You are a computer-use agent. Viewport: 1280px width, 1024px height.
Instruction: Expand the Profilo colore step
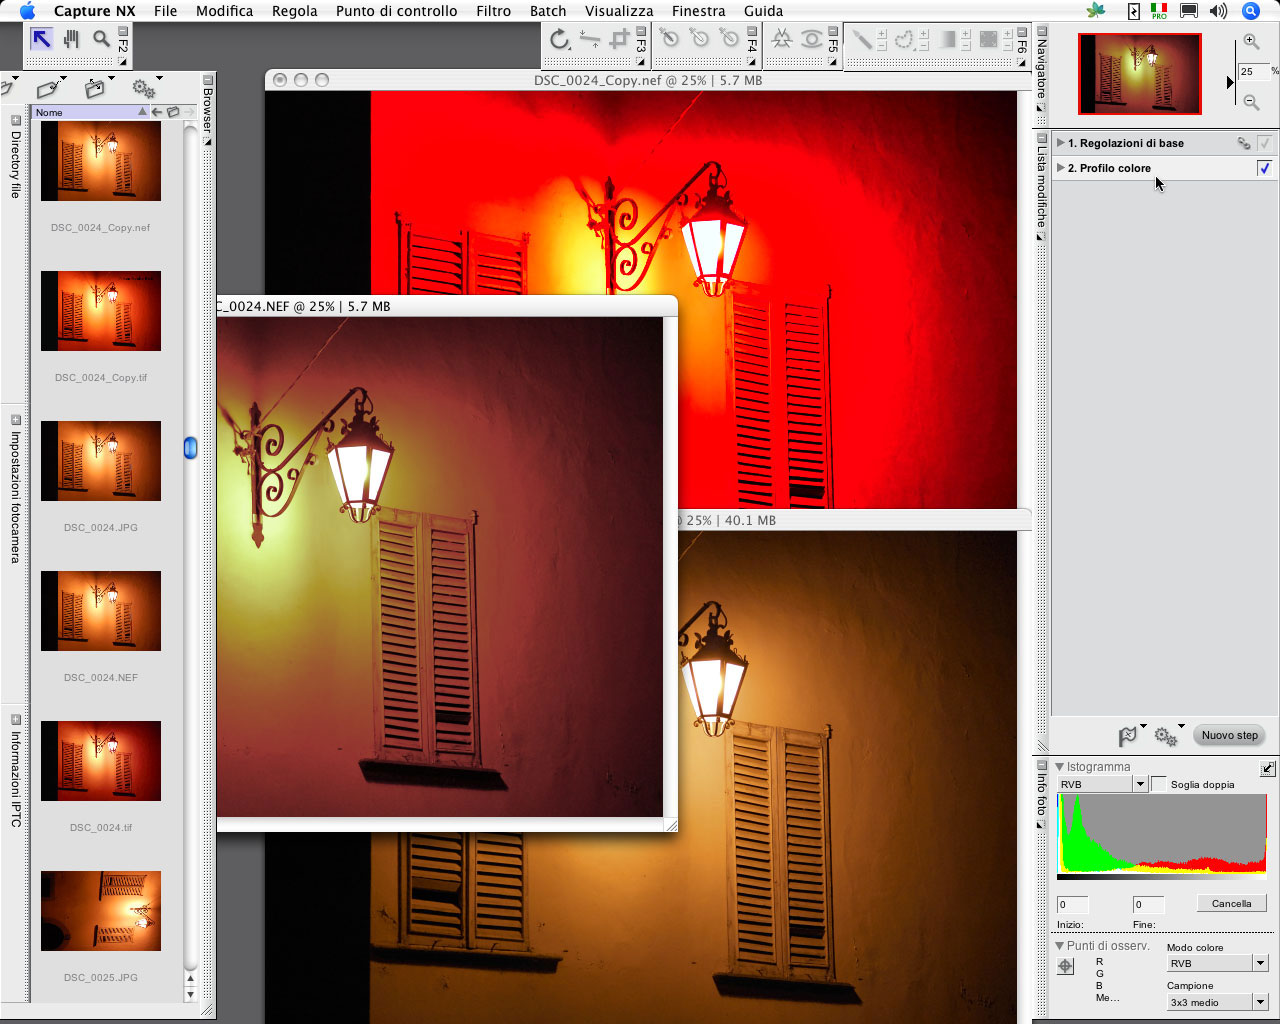tap(1060, 168)
